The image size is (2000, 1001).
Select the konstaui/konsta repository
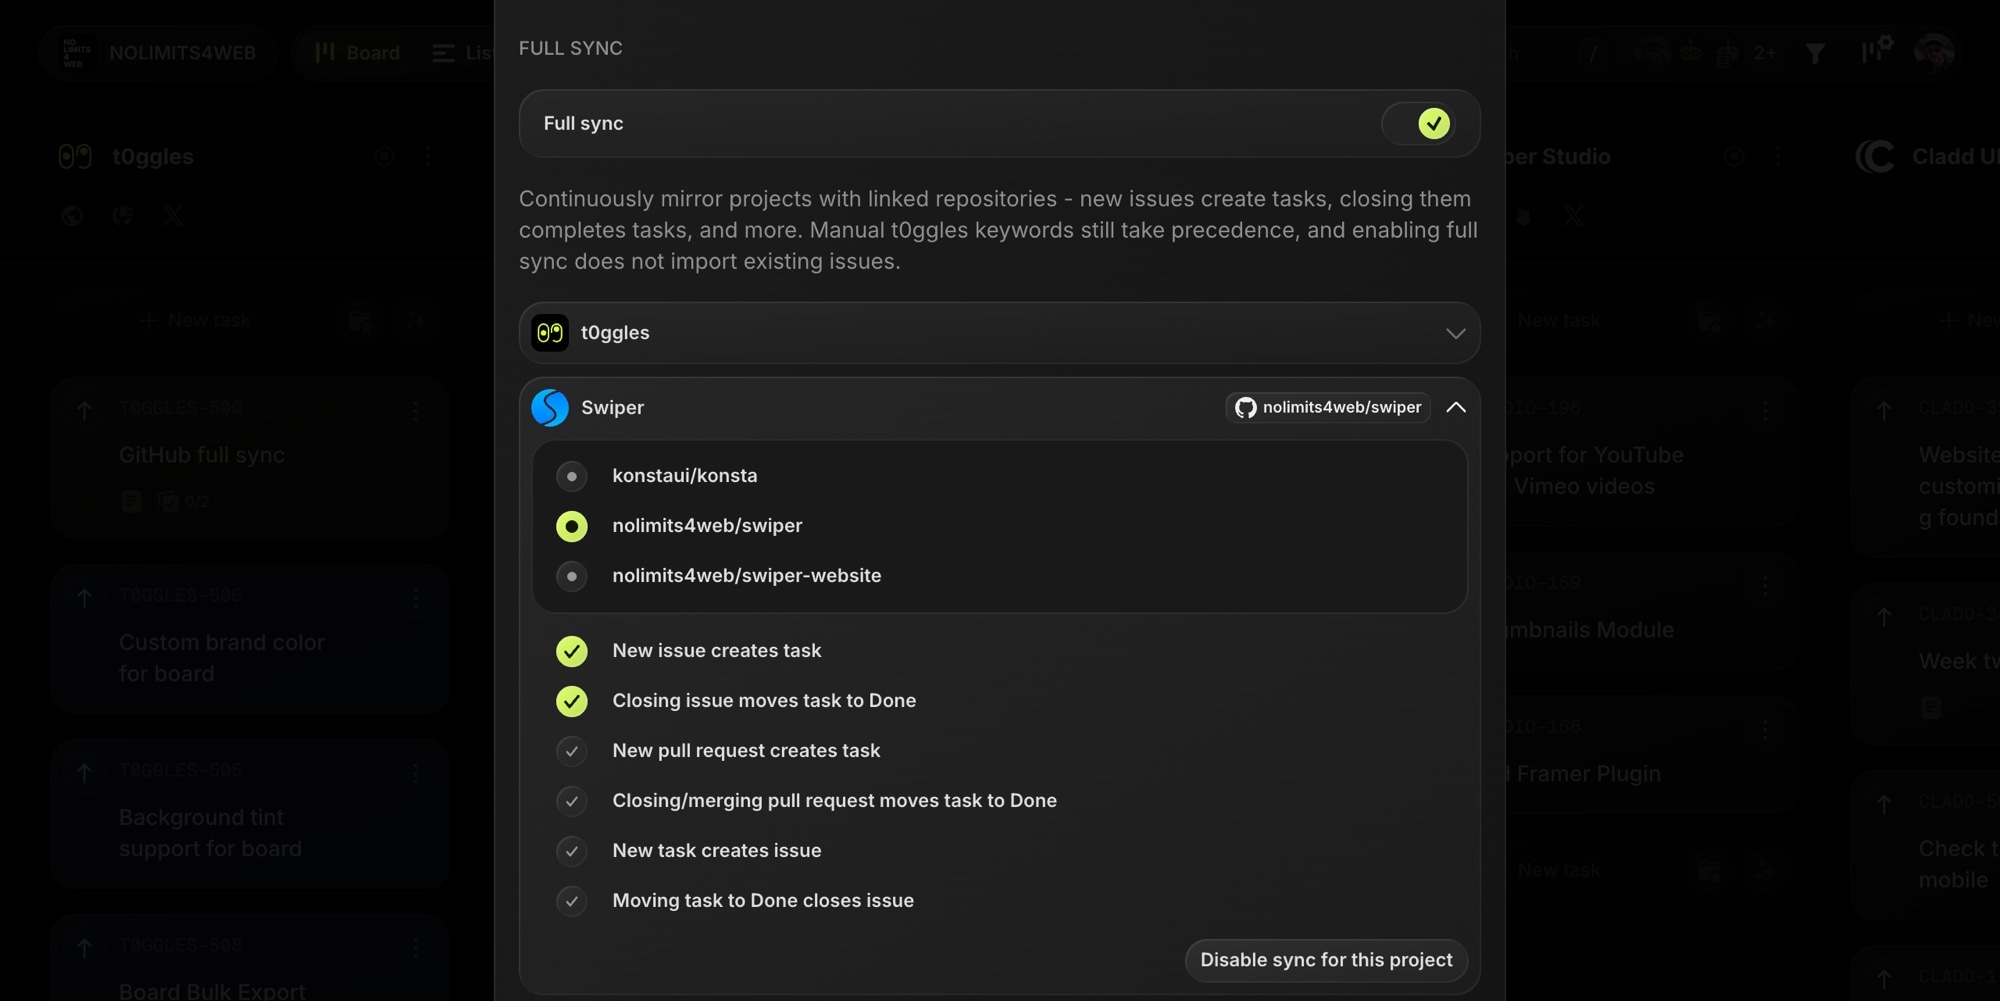click(571, 476)
